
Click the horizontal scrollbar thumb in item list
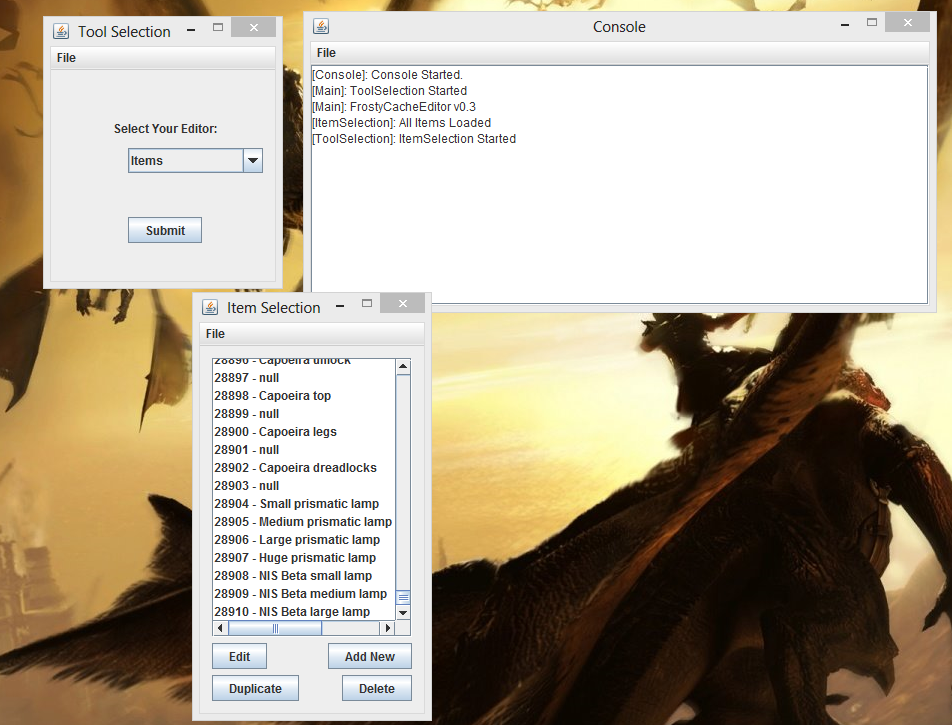(274, 628)
